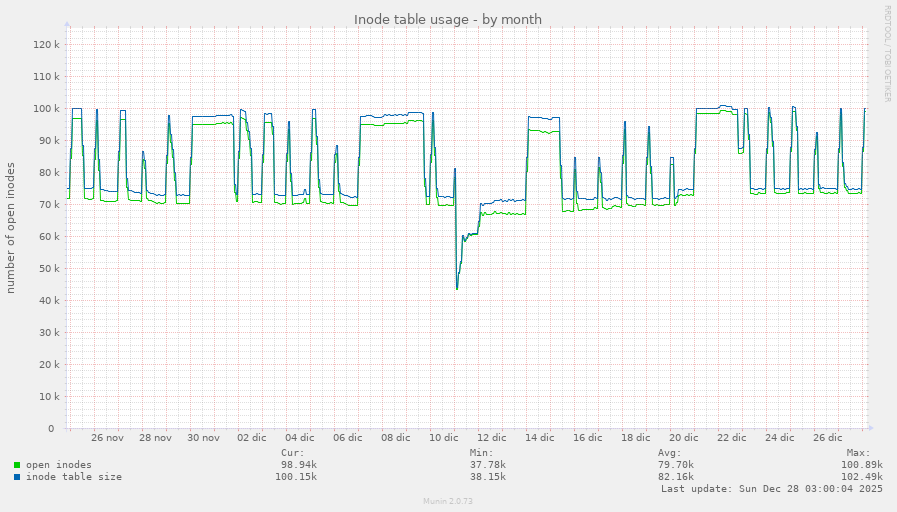The height and width of the screenshot is (512, 897).
Task: Click the 'Last update' timestamp text
Action: click(772, 489)
